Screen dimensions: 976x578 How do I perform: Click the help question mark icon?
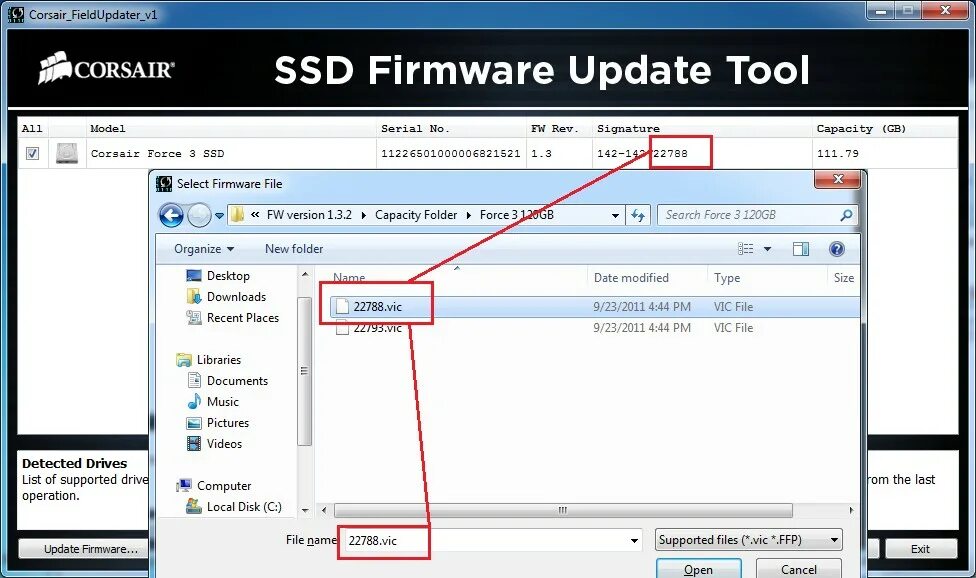(x=837, y=249)
